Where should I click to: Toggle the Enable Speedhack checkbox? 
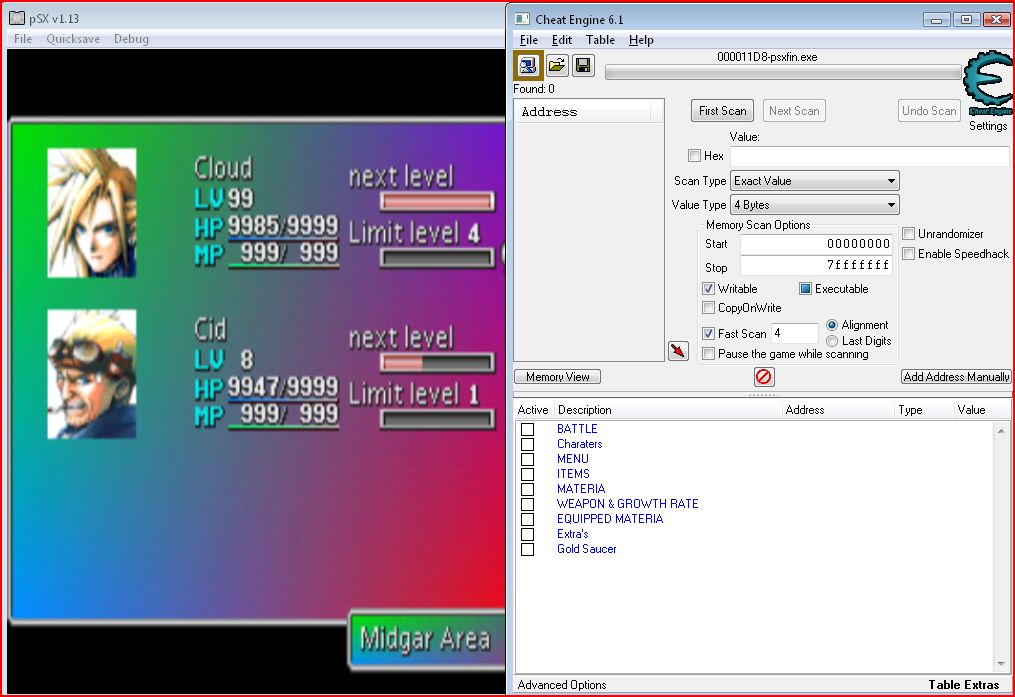908,254
